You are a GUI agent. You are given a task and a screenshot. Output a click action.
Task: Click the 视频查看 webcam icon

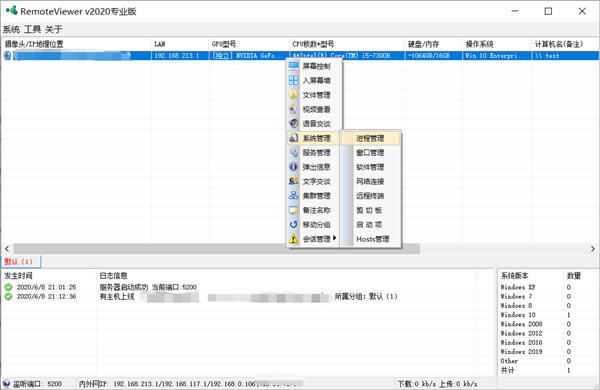point(293,109)
